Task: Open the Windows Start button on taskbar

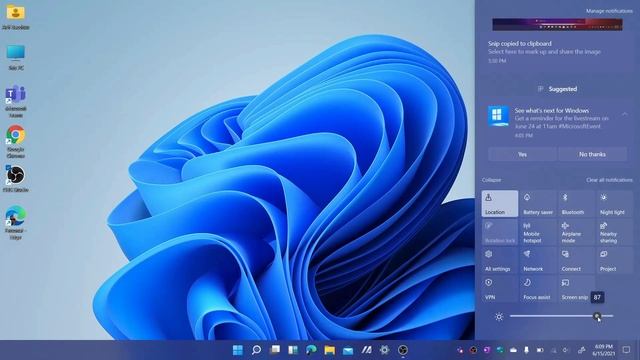Action: pyautogui.click(x=238, y=350)
